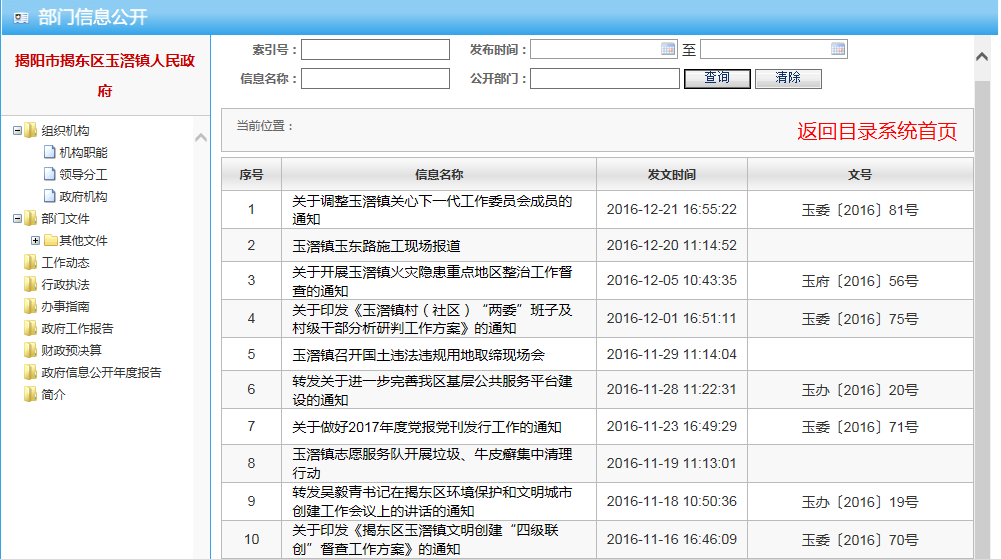Click document number 玉委〔2016〕70号
1001x560 pixels.
click(860, 540)
